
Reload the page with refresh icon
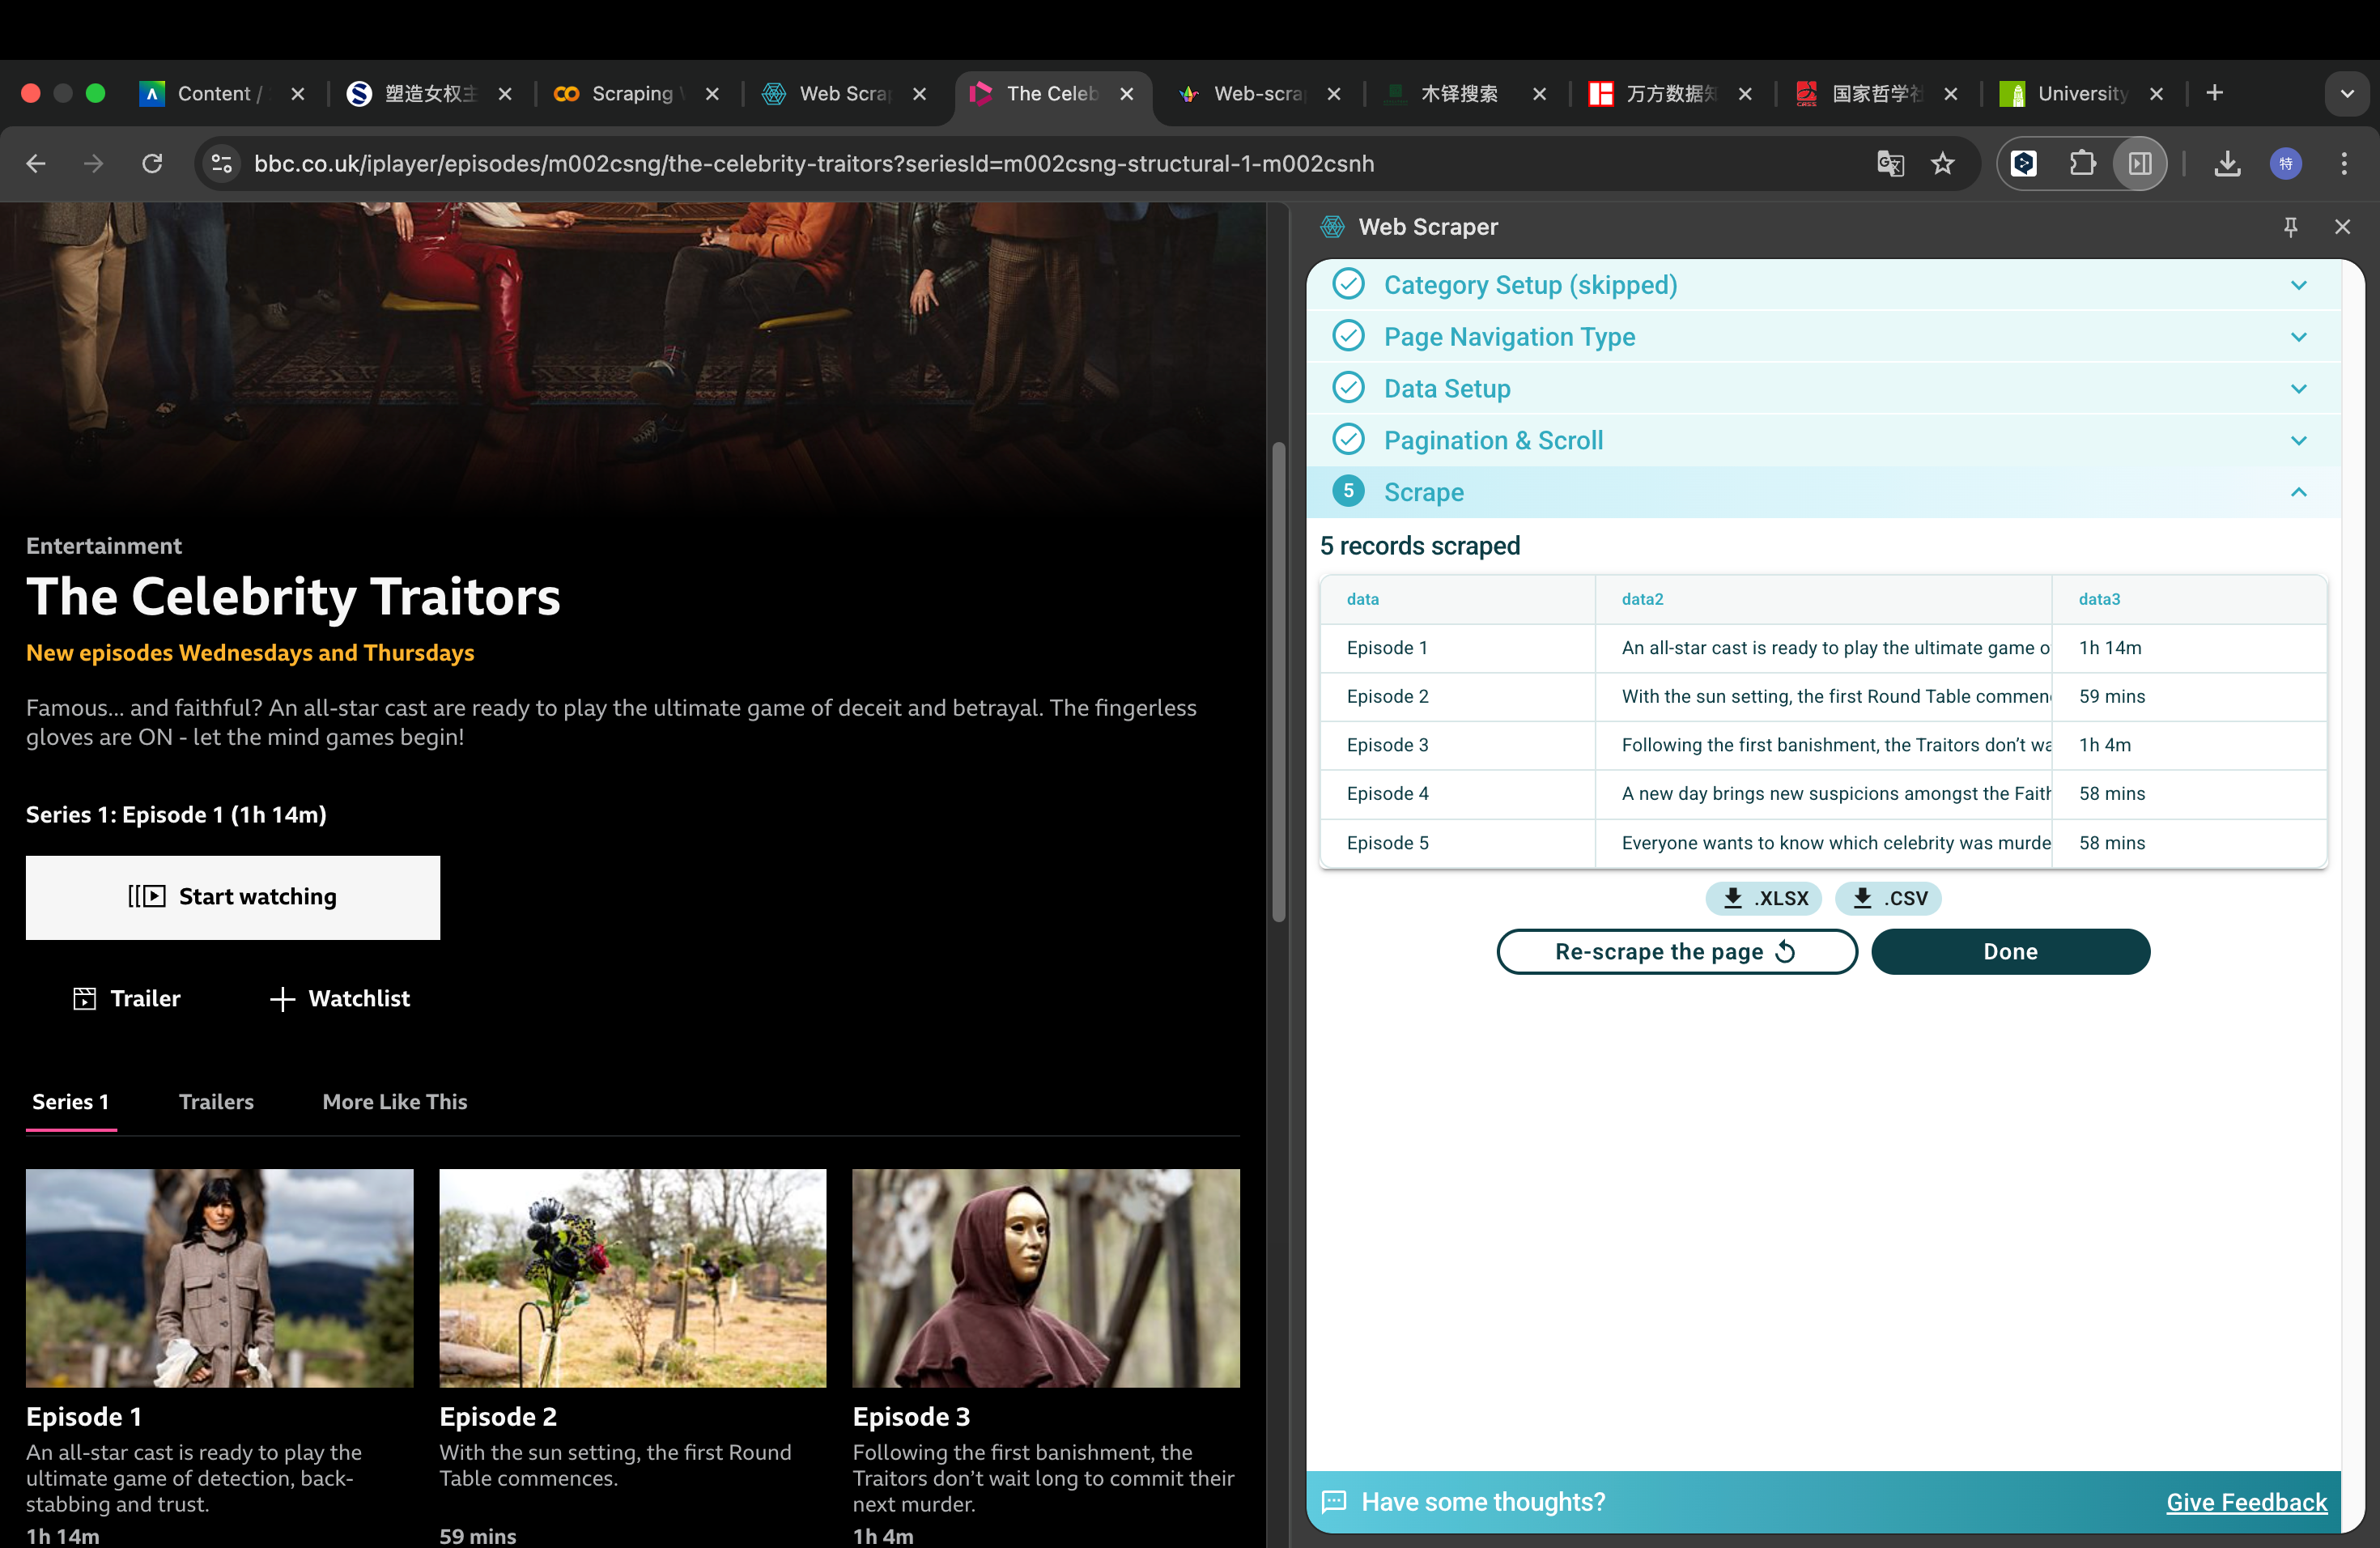click(x=152, y=163)
